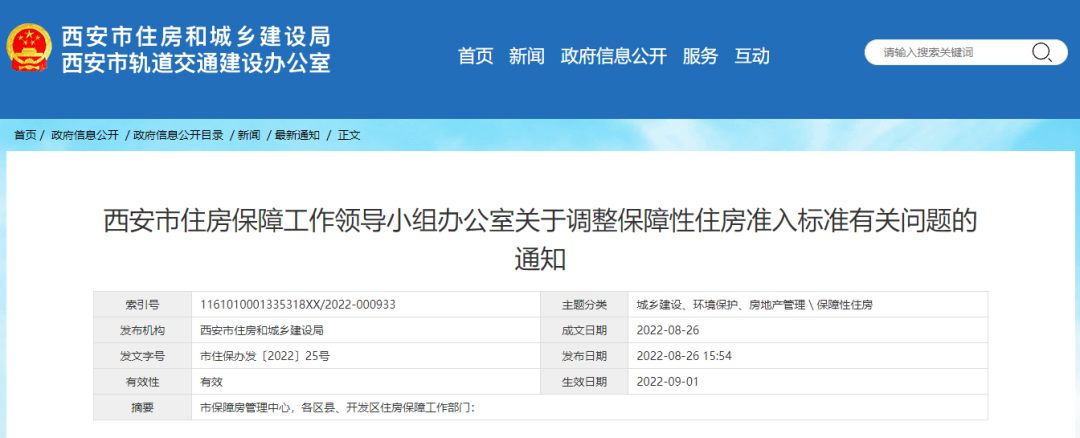
Task: Navigate to 最新通知 in the breadcrumb
Action: [x=297, y=135]
